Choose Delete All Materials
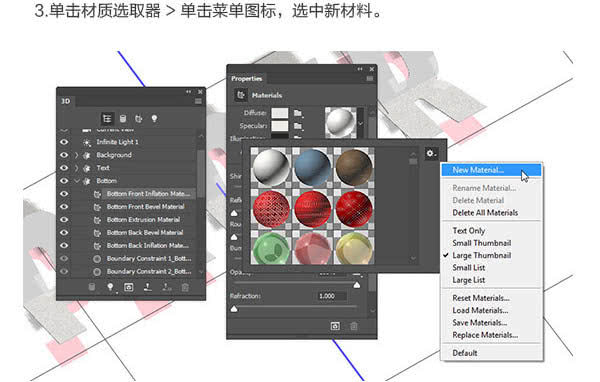 (x=485, y=213)
